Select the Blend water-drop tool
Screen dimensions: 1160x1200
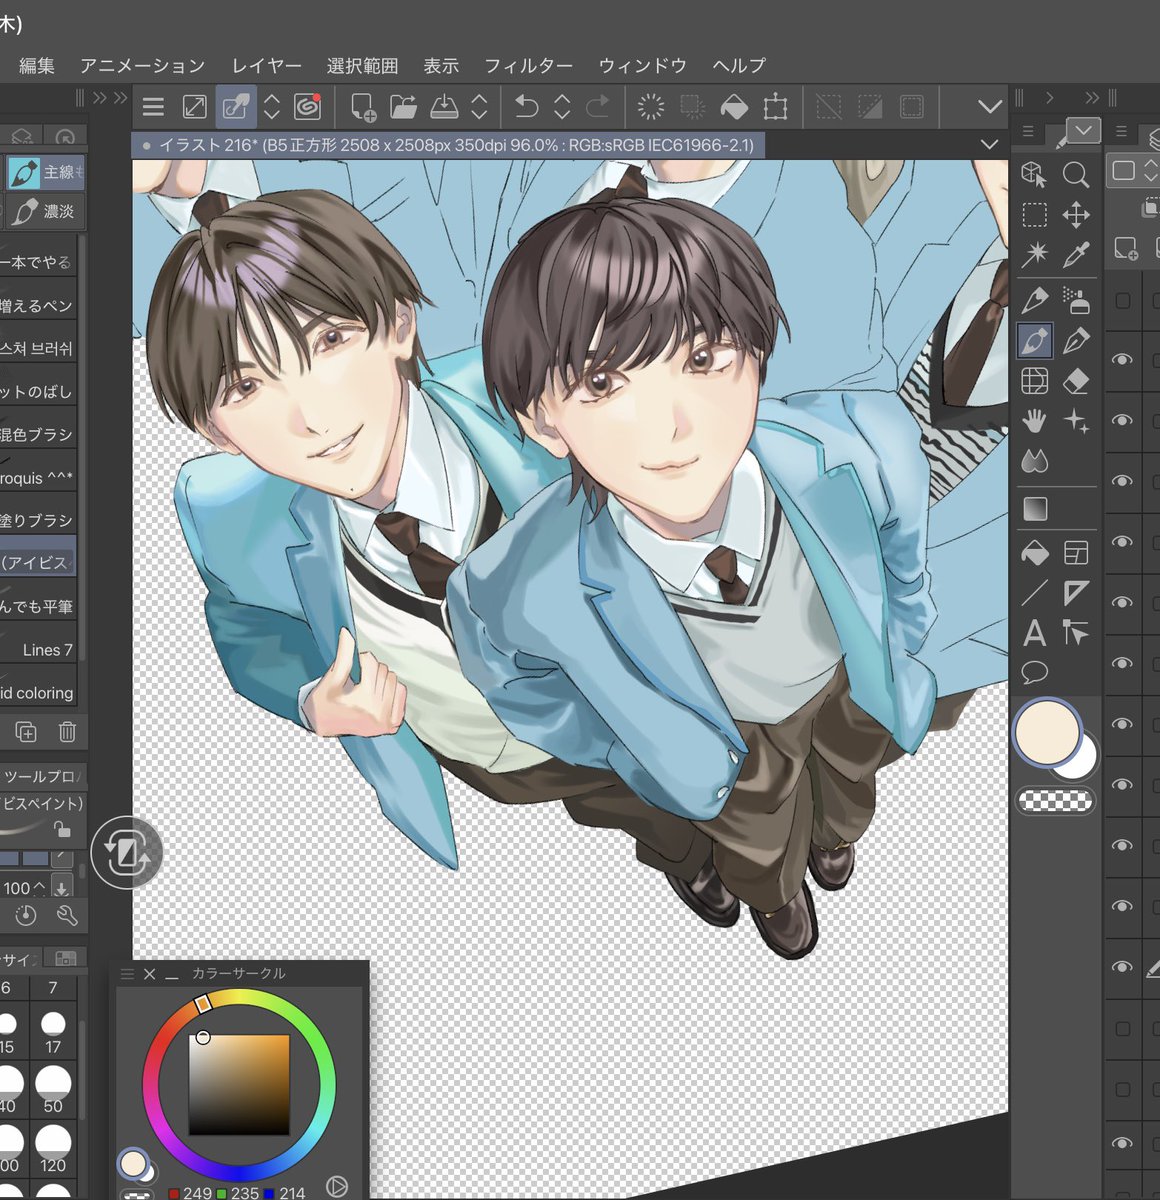tap(1034, 461)
